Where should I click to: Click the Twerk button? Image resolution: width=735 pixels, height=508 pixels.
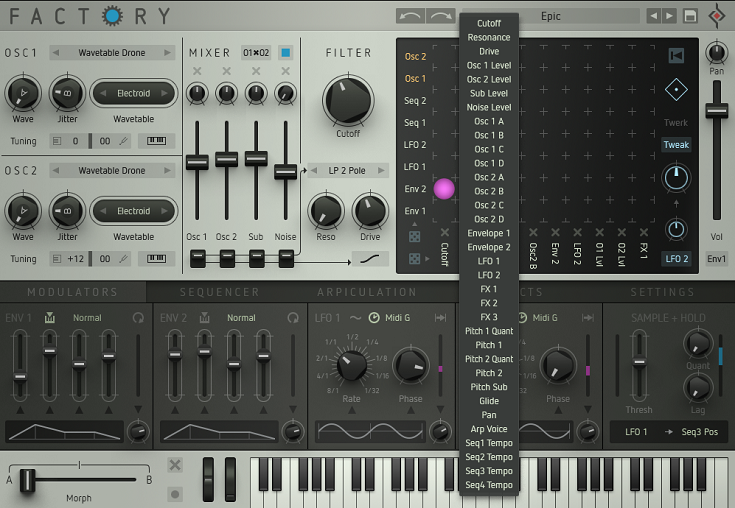[x=676, y=123]
